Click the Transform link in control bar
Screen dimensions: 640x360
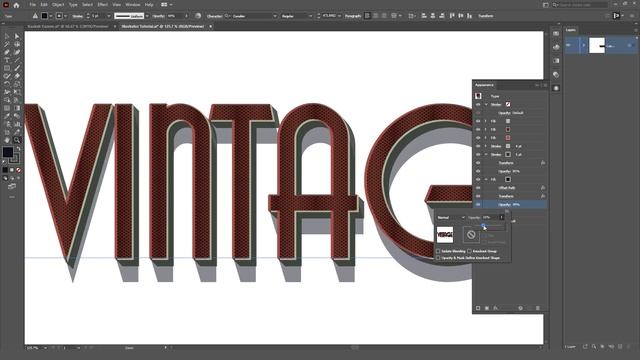click(486, 16)
